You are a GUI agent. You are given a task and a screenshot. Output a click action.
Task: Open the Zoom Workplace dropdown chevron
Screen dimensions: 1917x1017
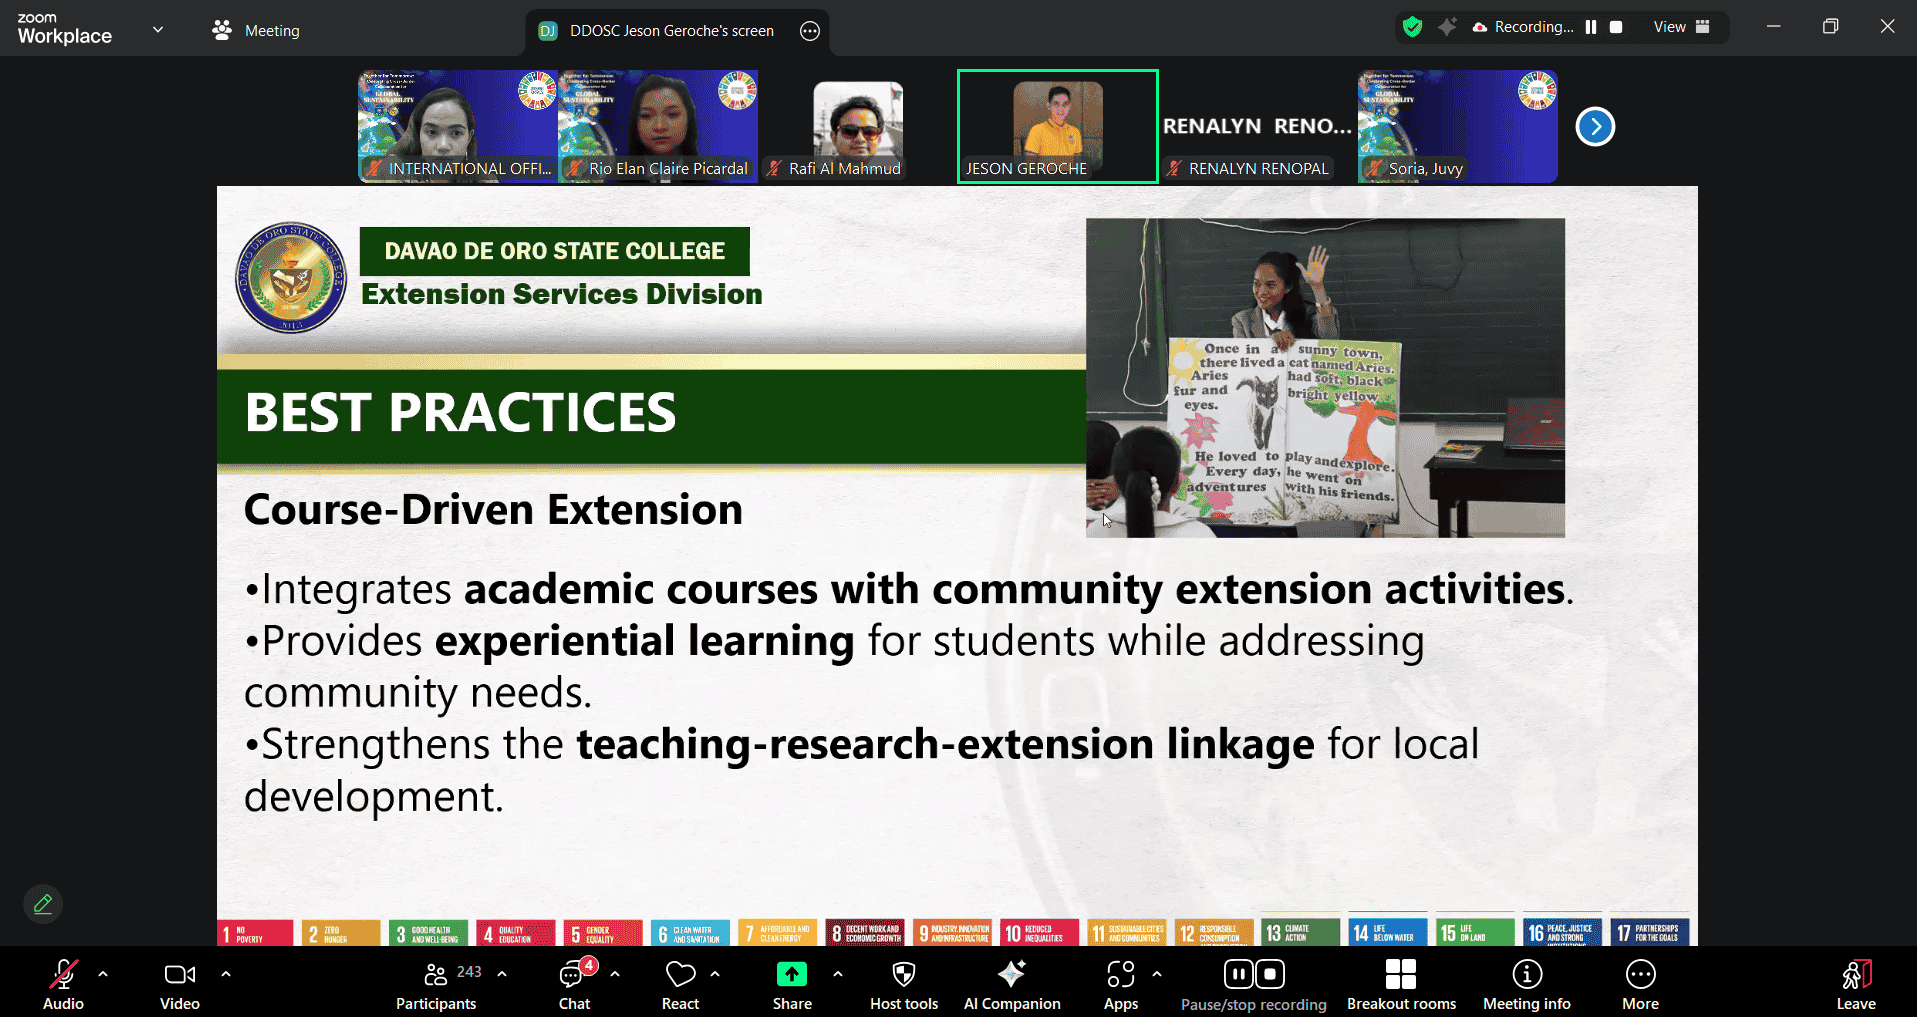coord(158,30)
